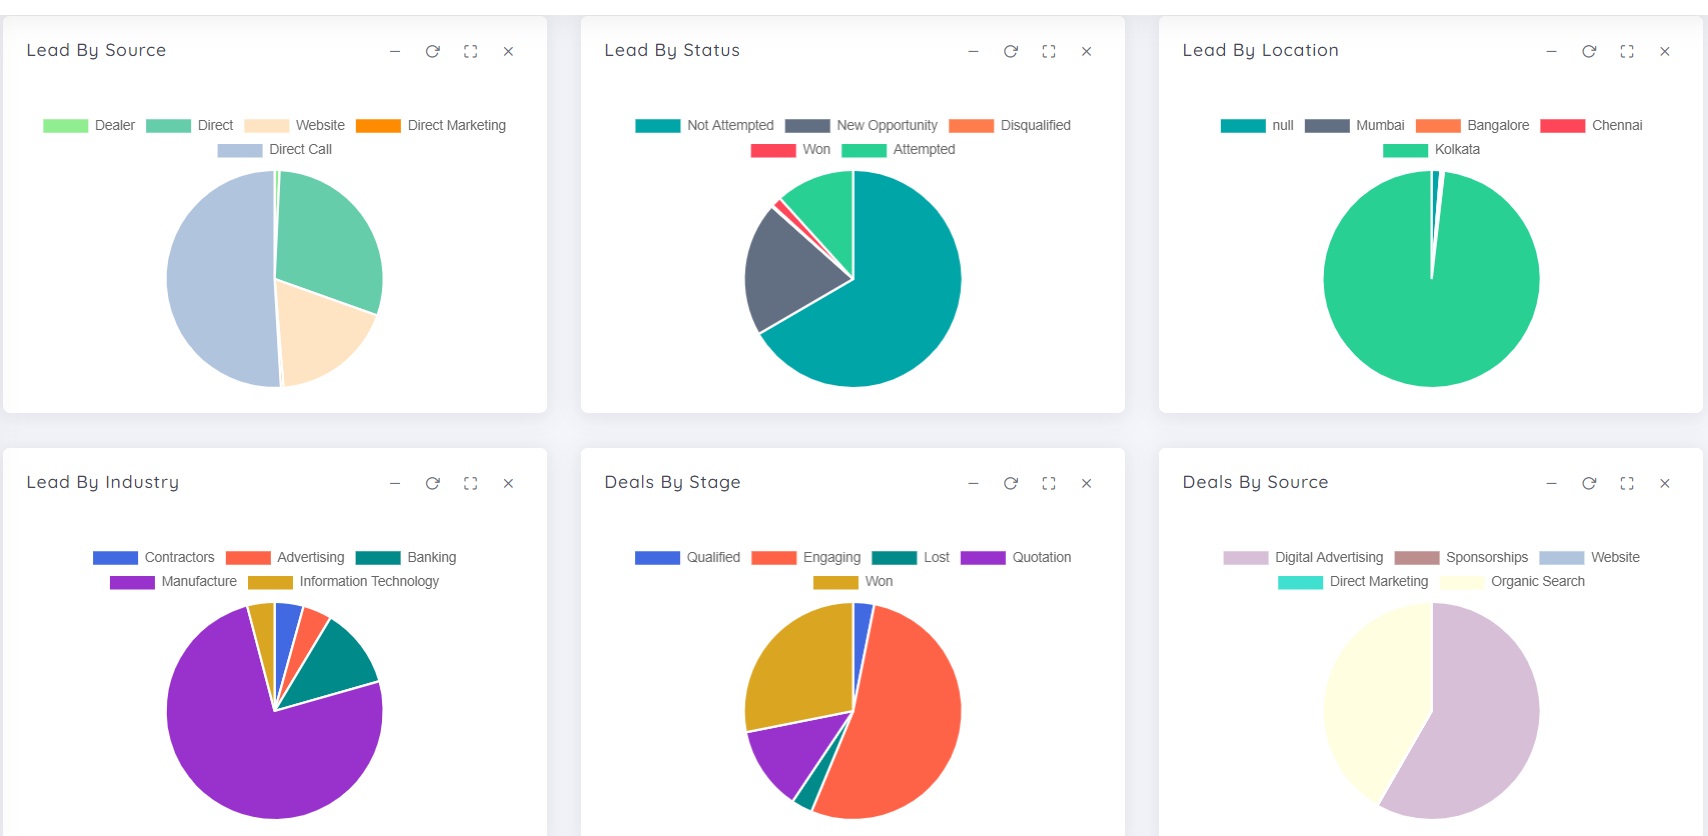Expand Lead By Location to fullscreen
1708x836 pixels.
pos(1627,51)
